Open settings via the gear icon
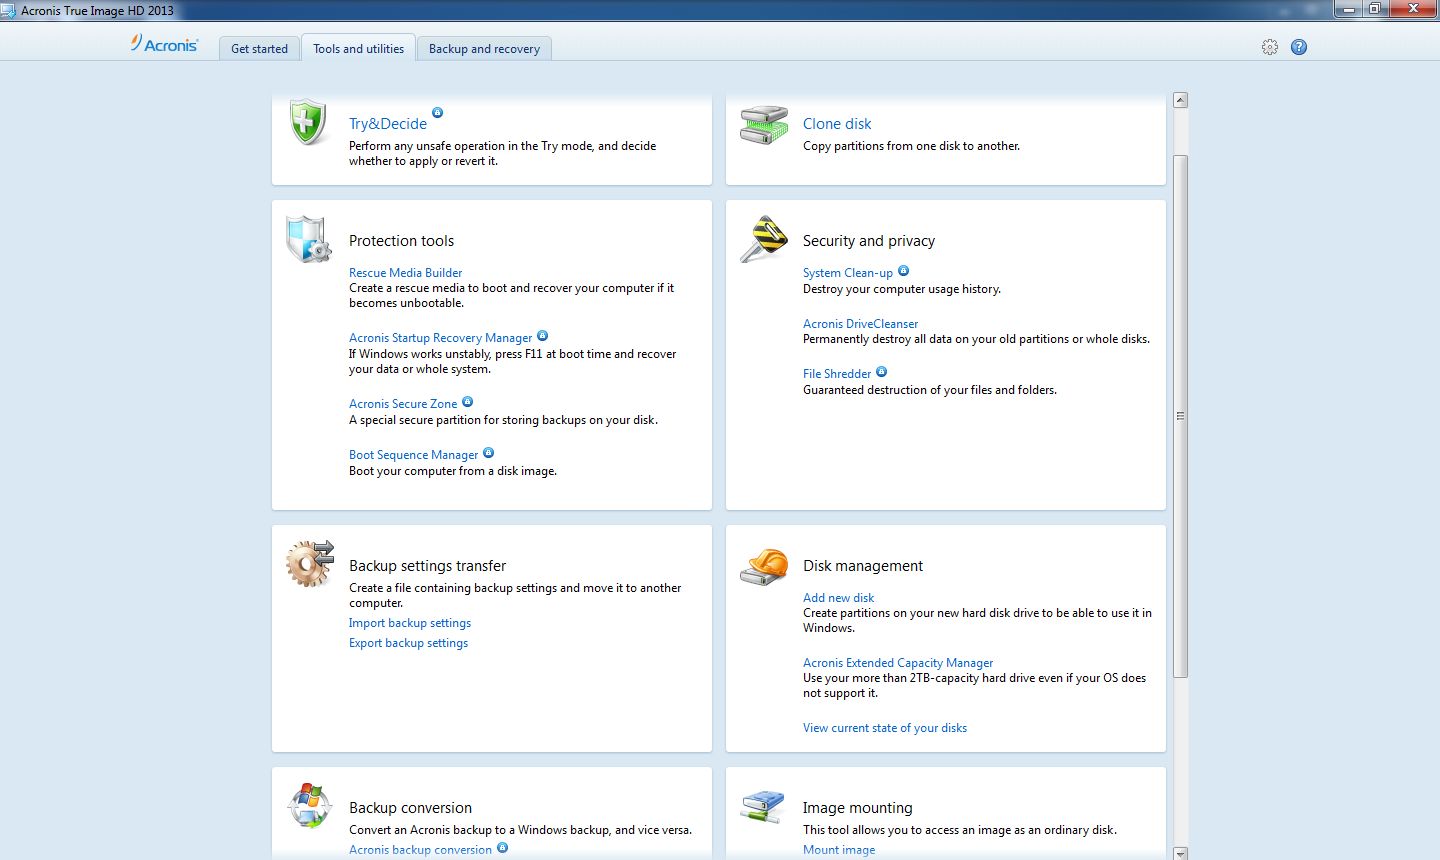This screenshot has width=1440, height=860. [1270, 47]
